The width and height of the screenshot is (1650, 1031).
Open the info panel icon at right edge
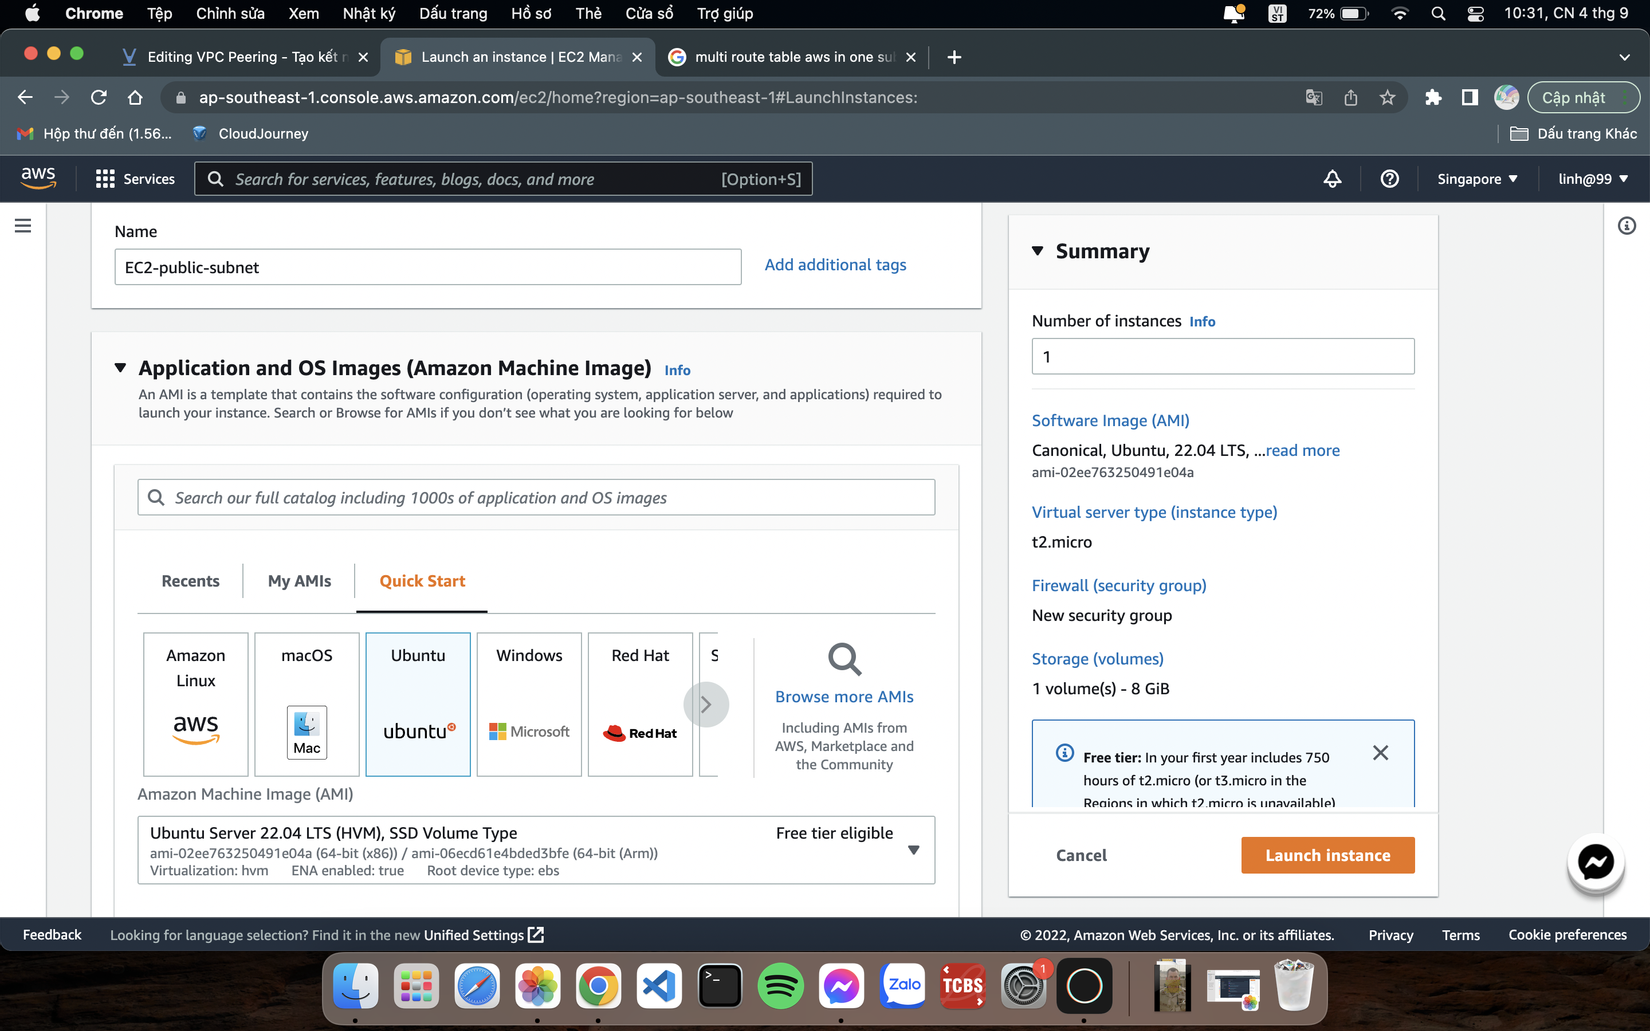coord(1627,226)
